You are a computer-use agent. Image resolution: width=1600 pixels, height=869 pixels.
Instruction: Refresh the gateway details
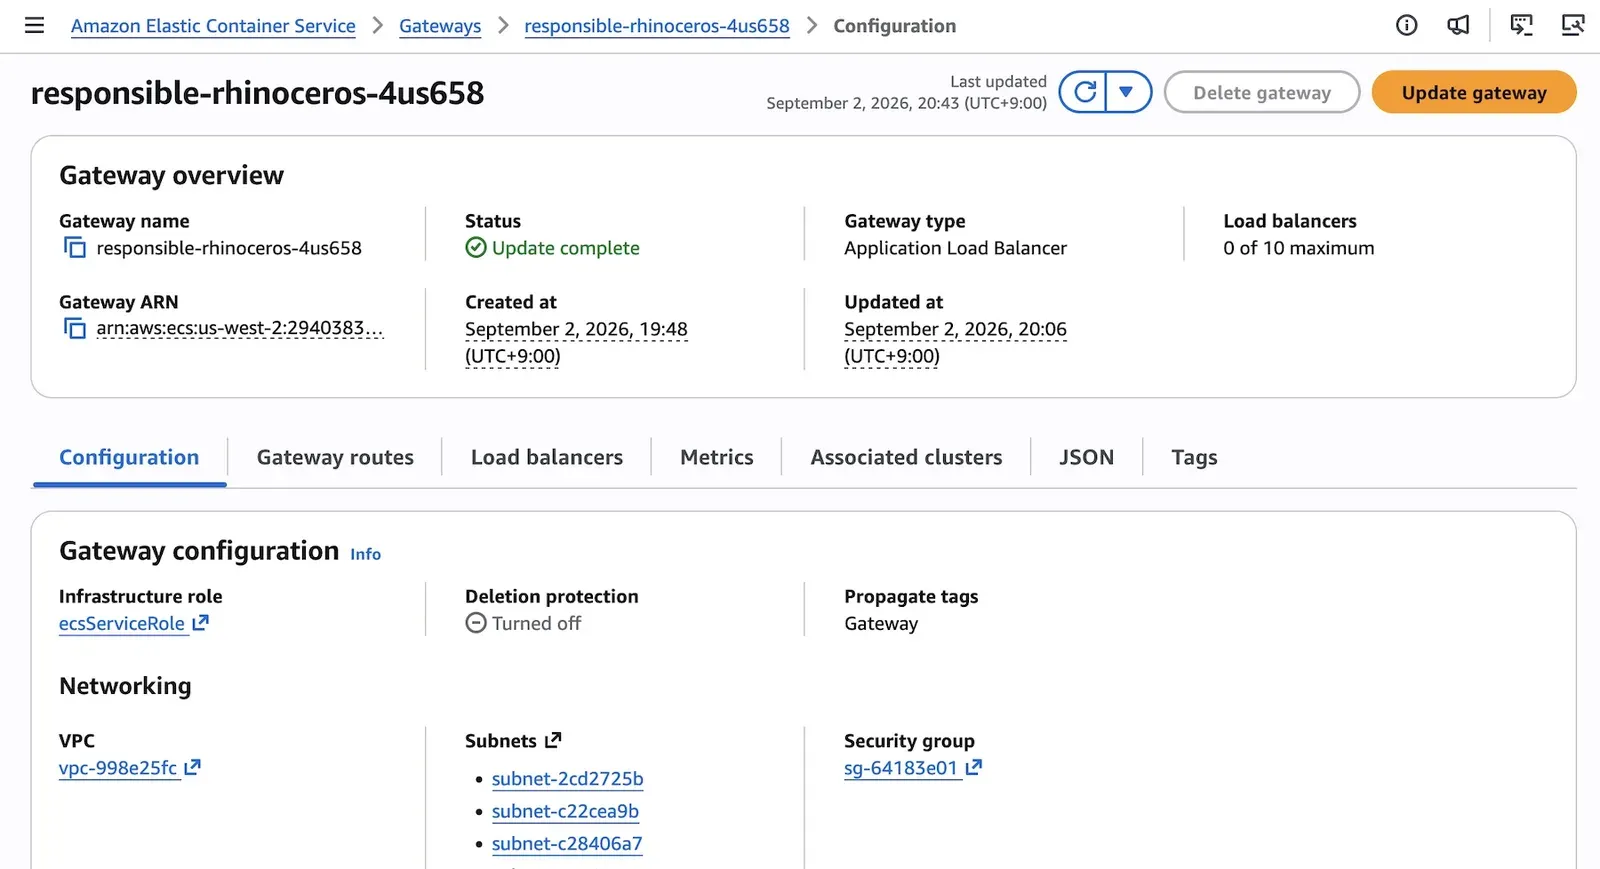click(x=1084, y=92)
